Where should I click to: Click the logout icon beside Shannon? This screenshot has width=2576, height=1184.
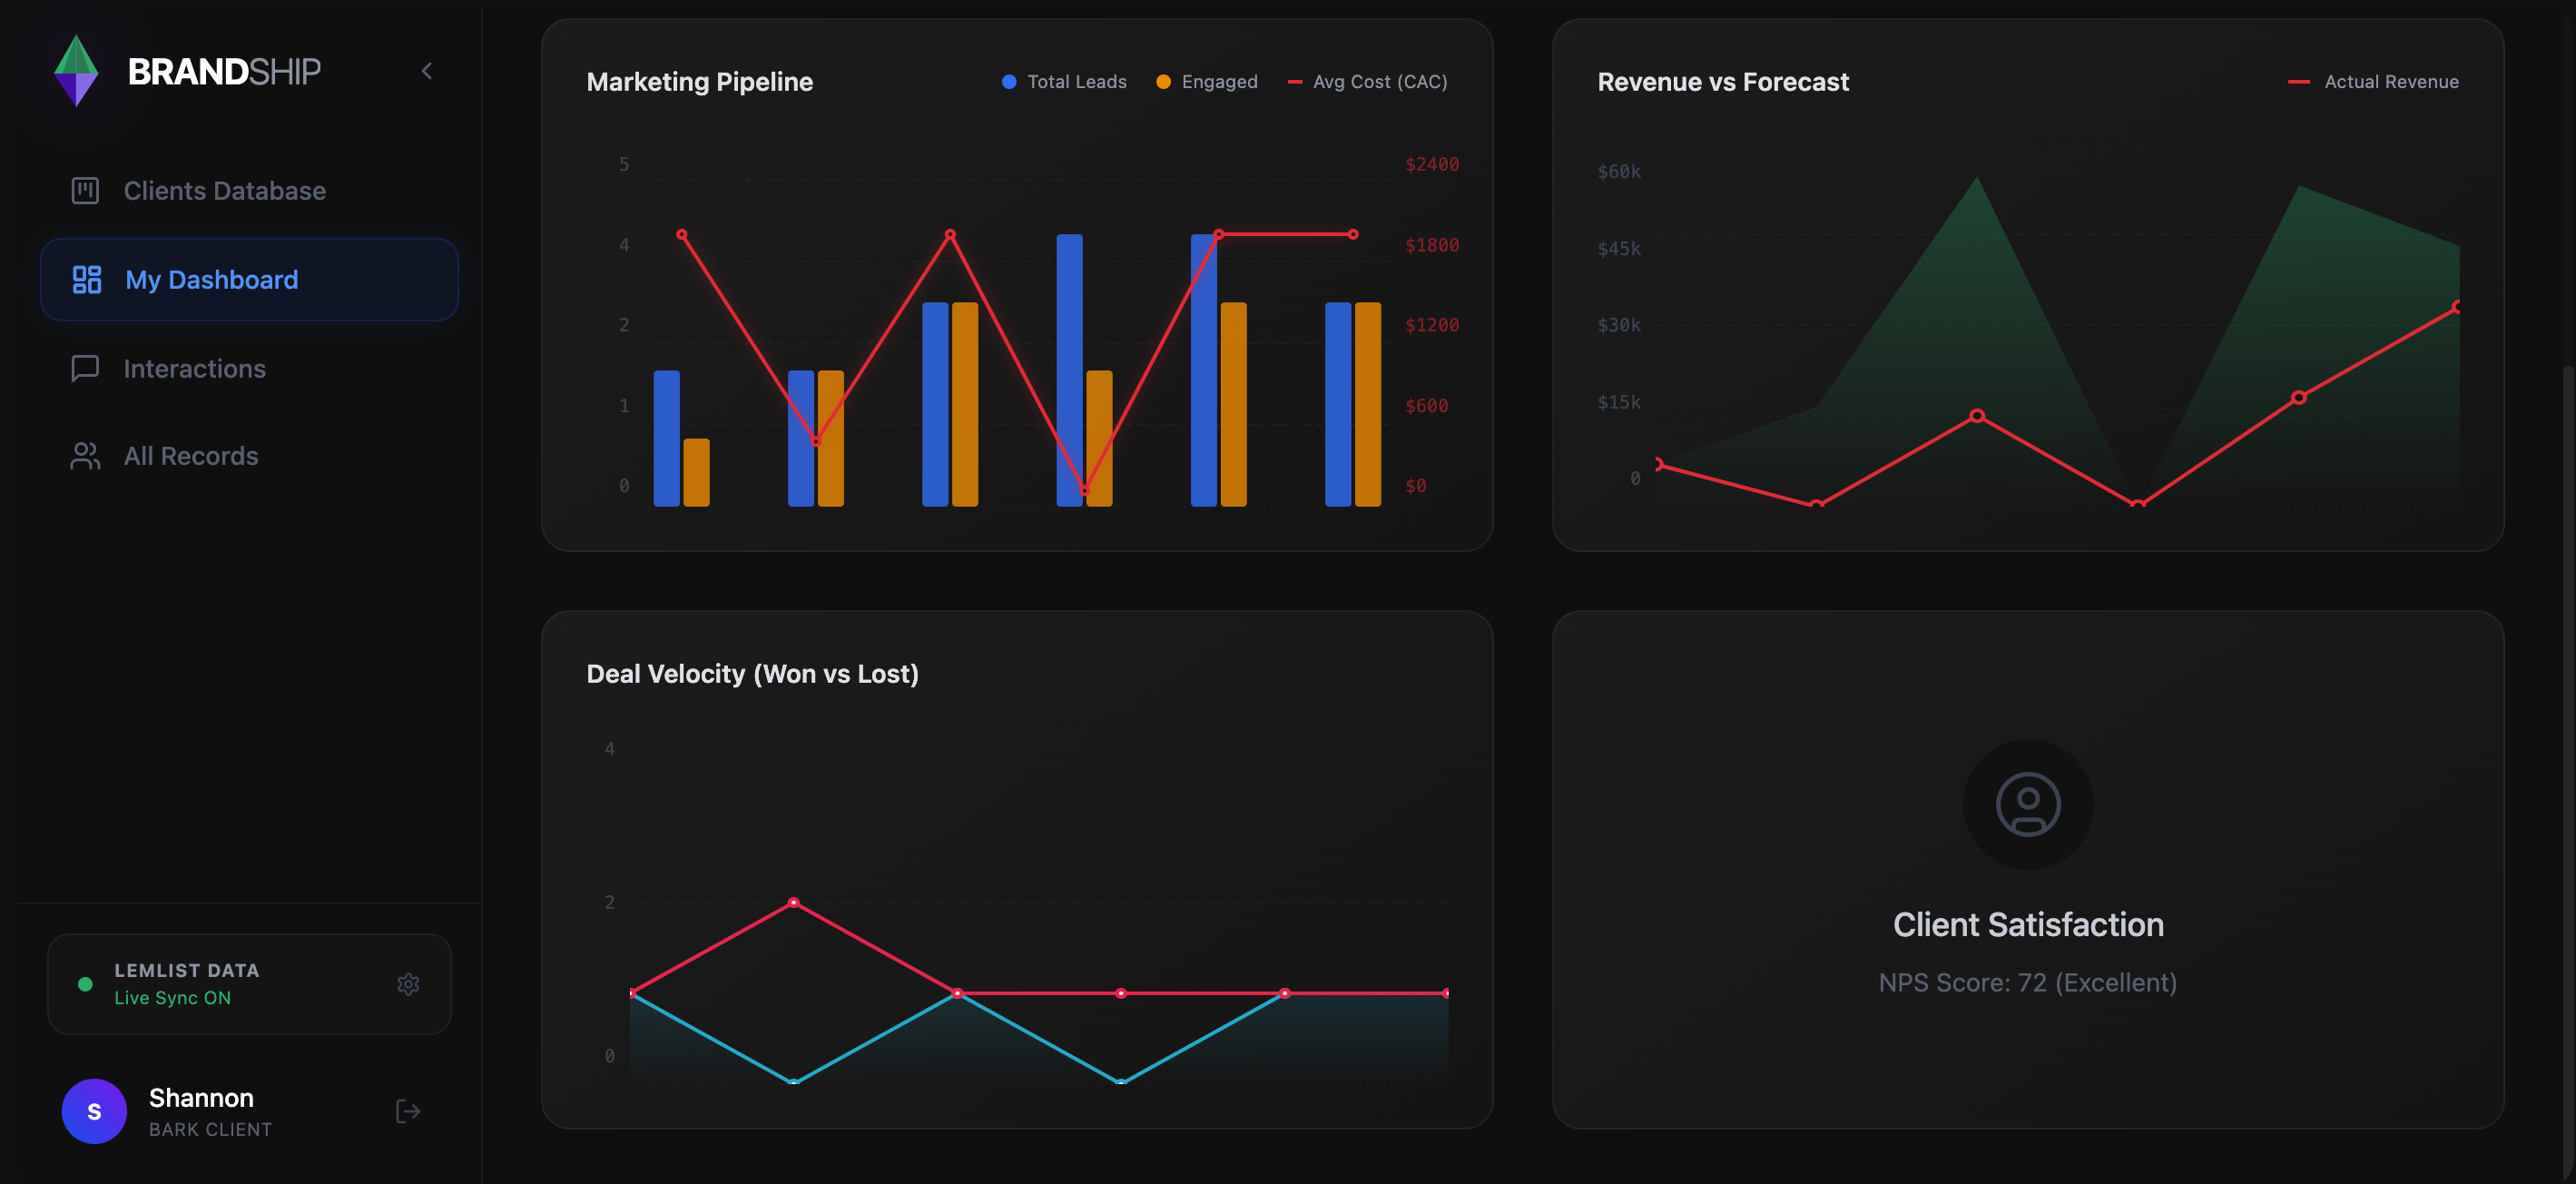407,1110
